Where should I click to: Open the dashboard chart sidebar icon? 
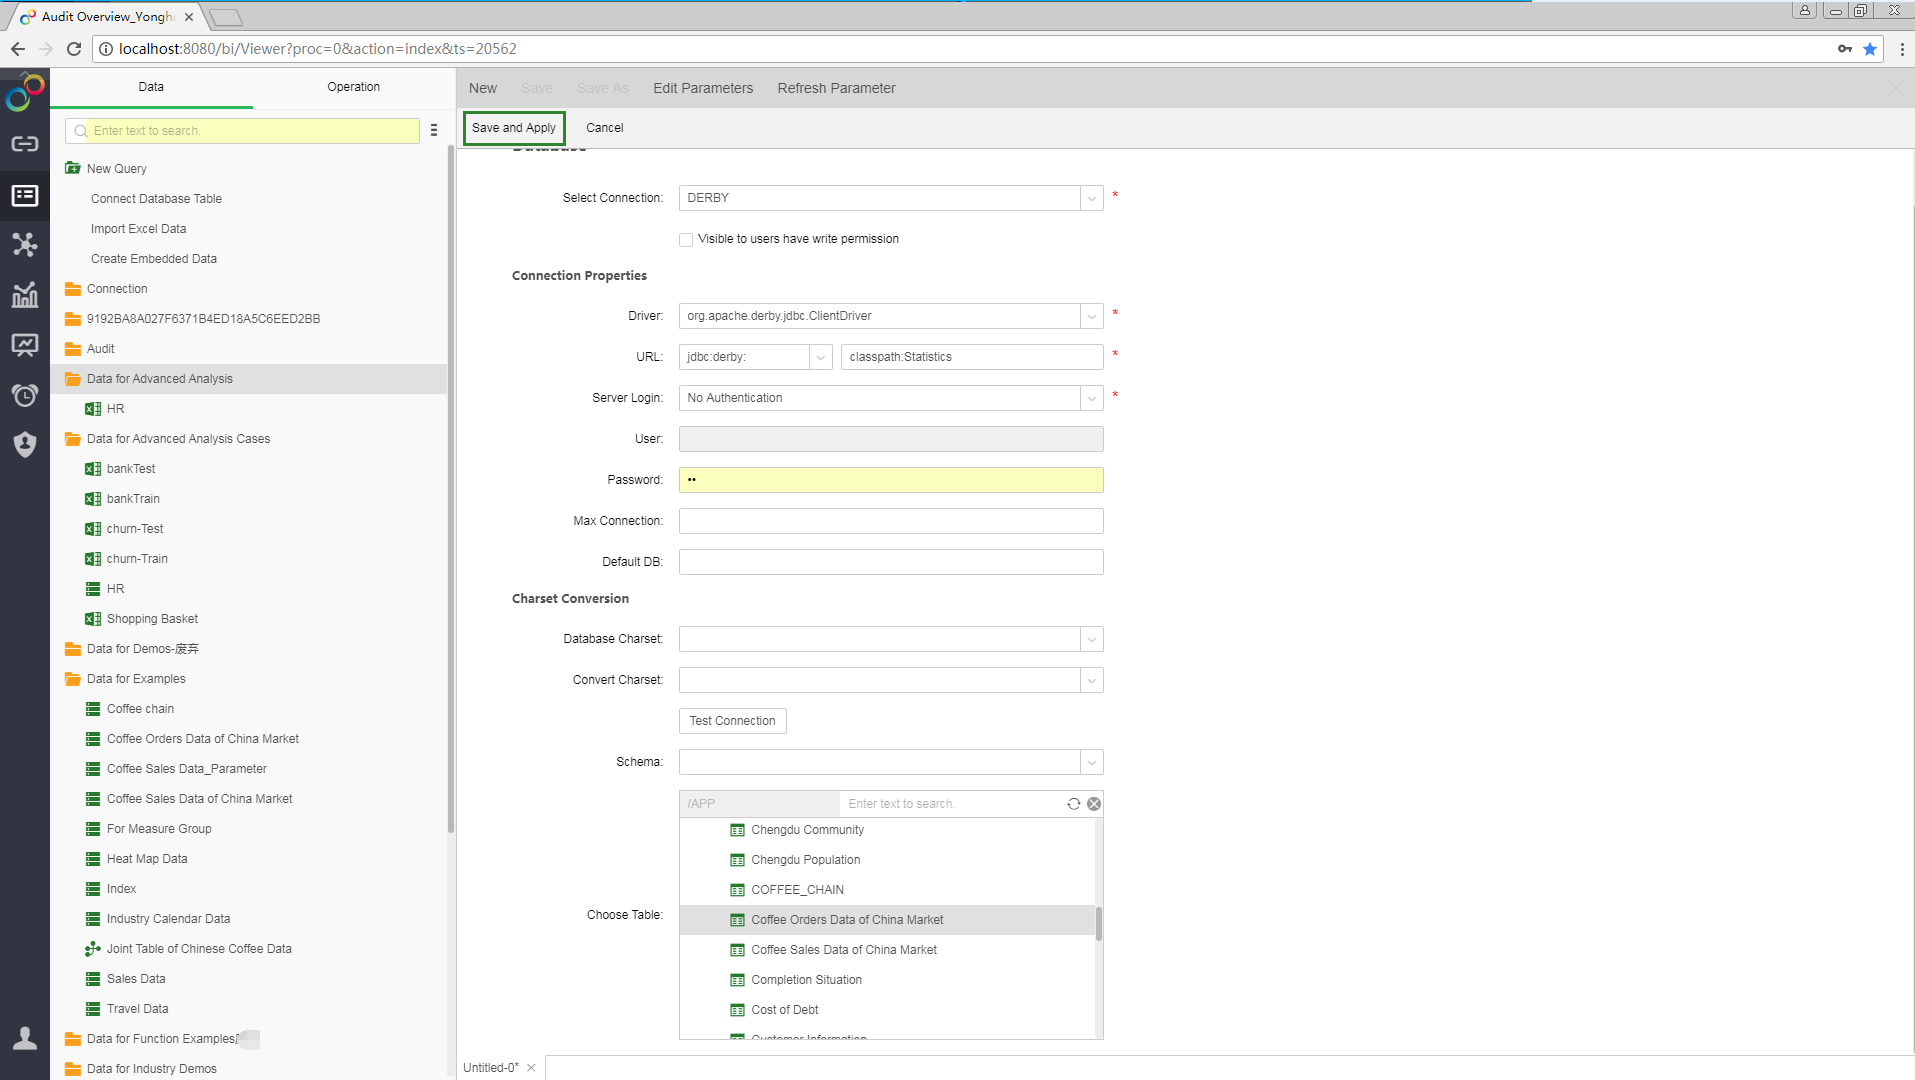click(x=25, y=295)
